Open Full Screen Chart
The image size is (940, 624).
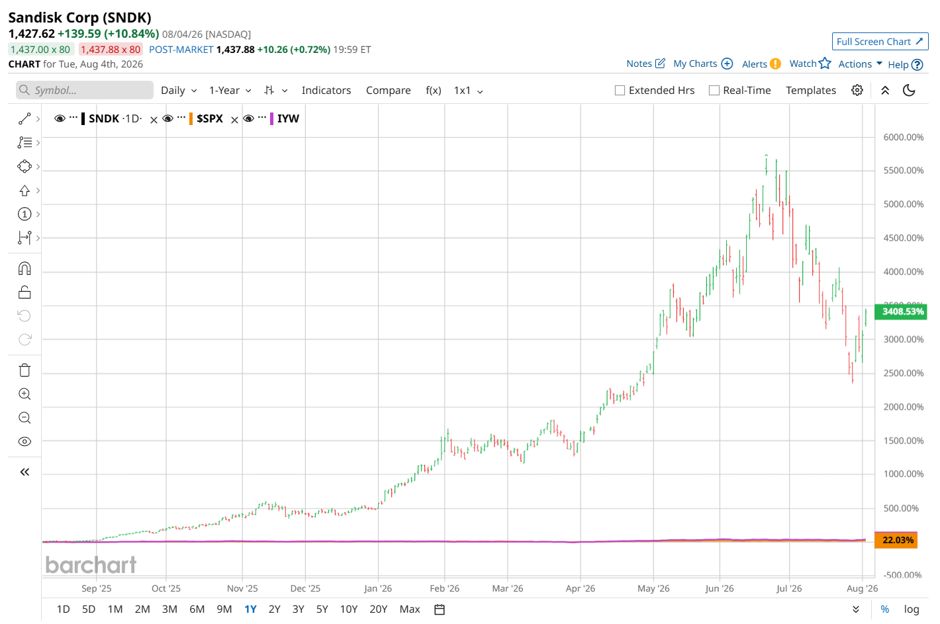(x=879, y=41)
